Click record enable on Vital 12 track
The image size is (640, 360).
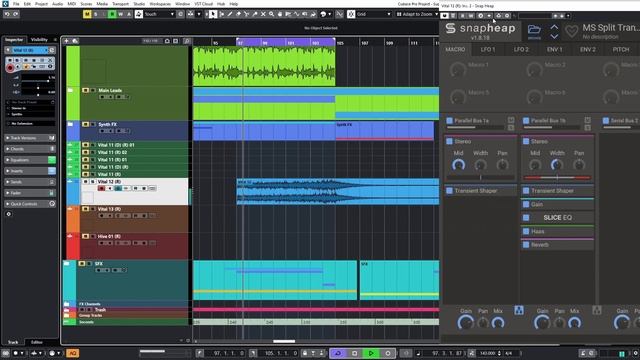101,188
